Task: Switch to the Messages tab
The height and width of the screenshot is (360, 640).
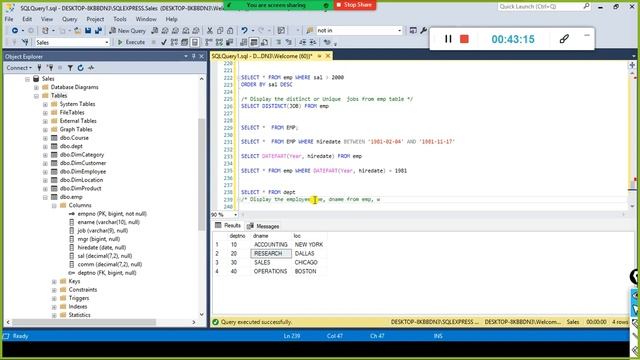Action: [x=263, y=226]
